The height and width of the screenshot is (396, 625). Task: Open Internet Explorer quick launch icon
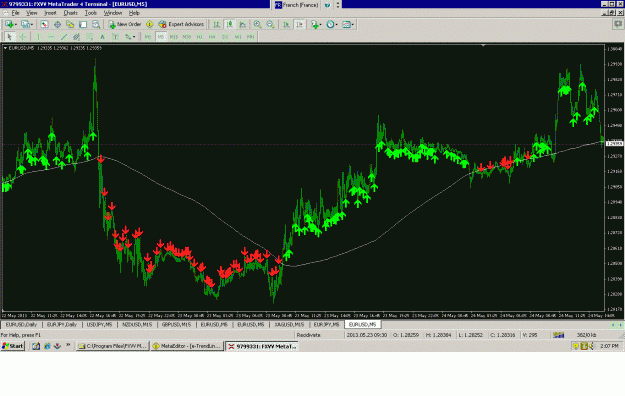click(47, 346)
